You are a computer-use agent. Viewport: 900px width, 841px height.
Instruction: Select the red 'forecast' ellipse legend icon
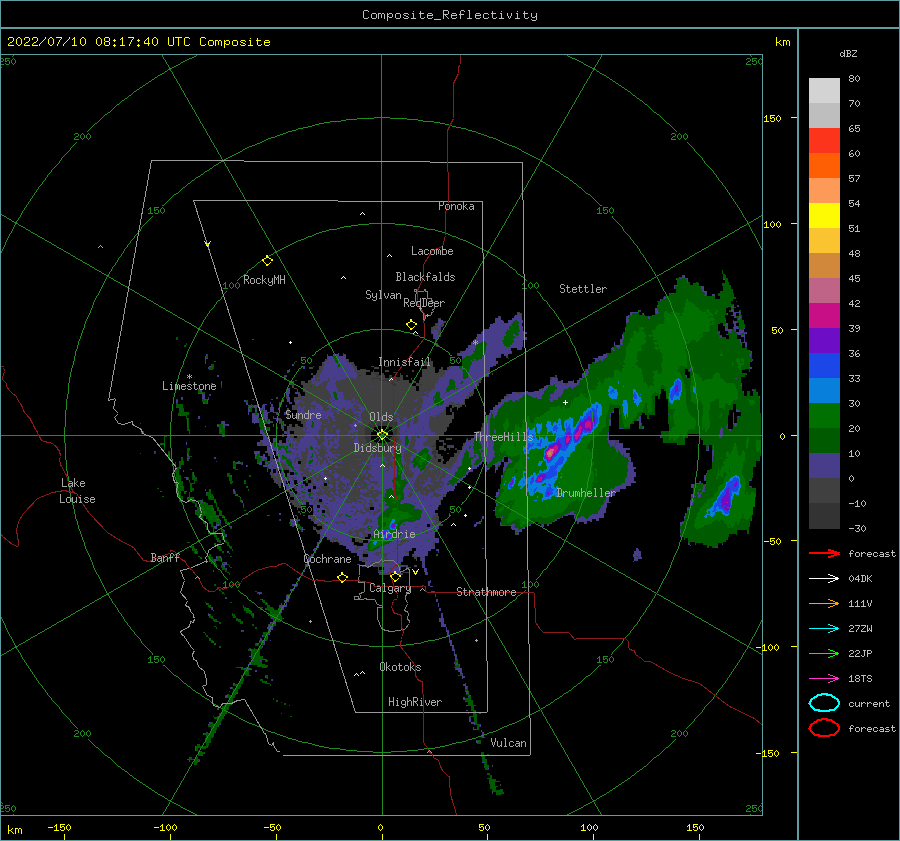[824, 728]
